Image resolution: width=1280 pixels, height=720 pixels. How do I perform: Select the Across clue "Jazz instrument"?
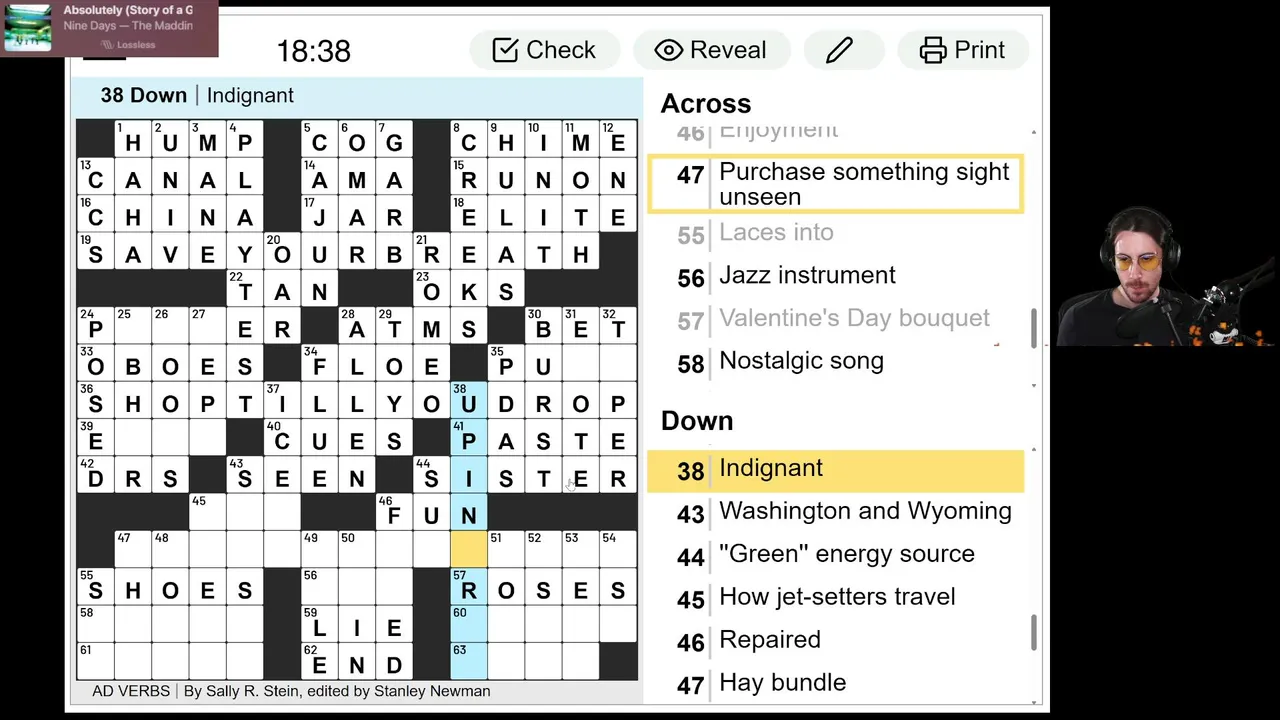[x=807, y=275]
